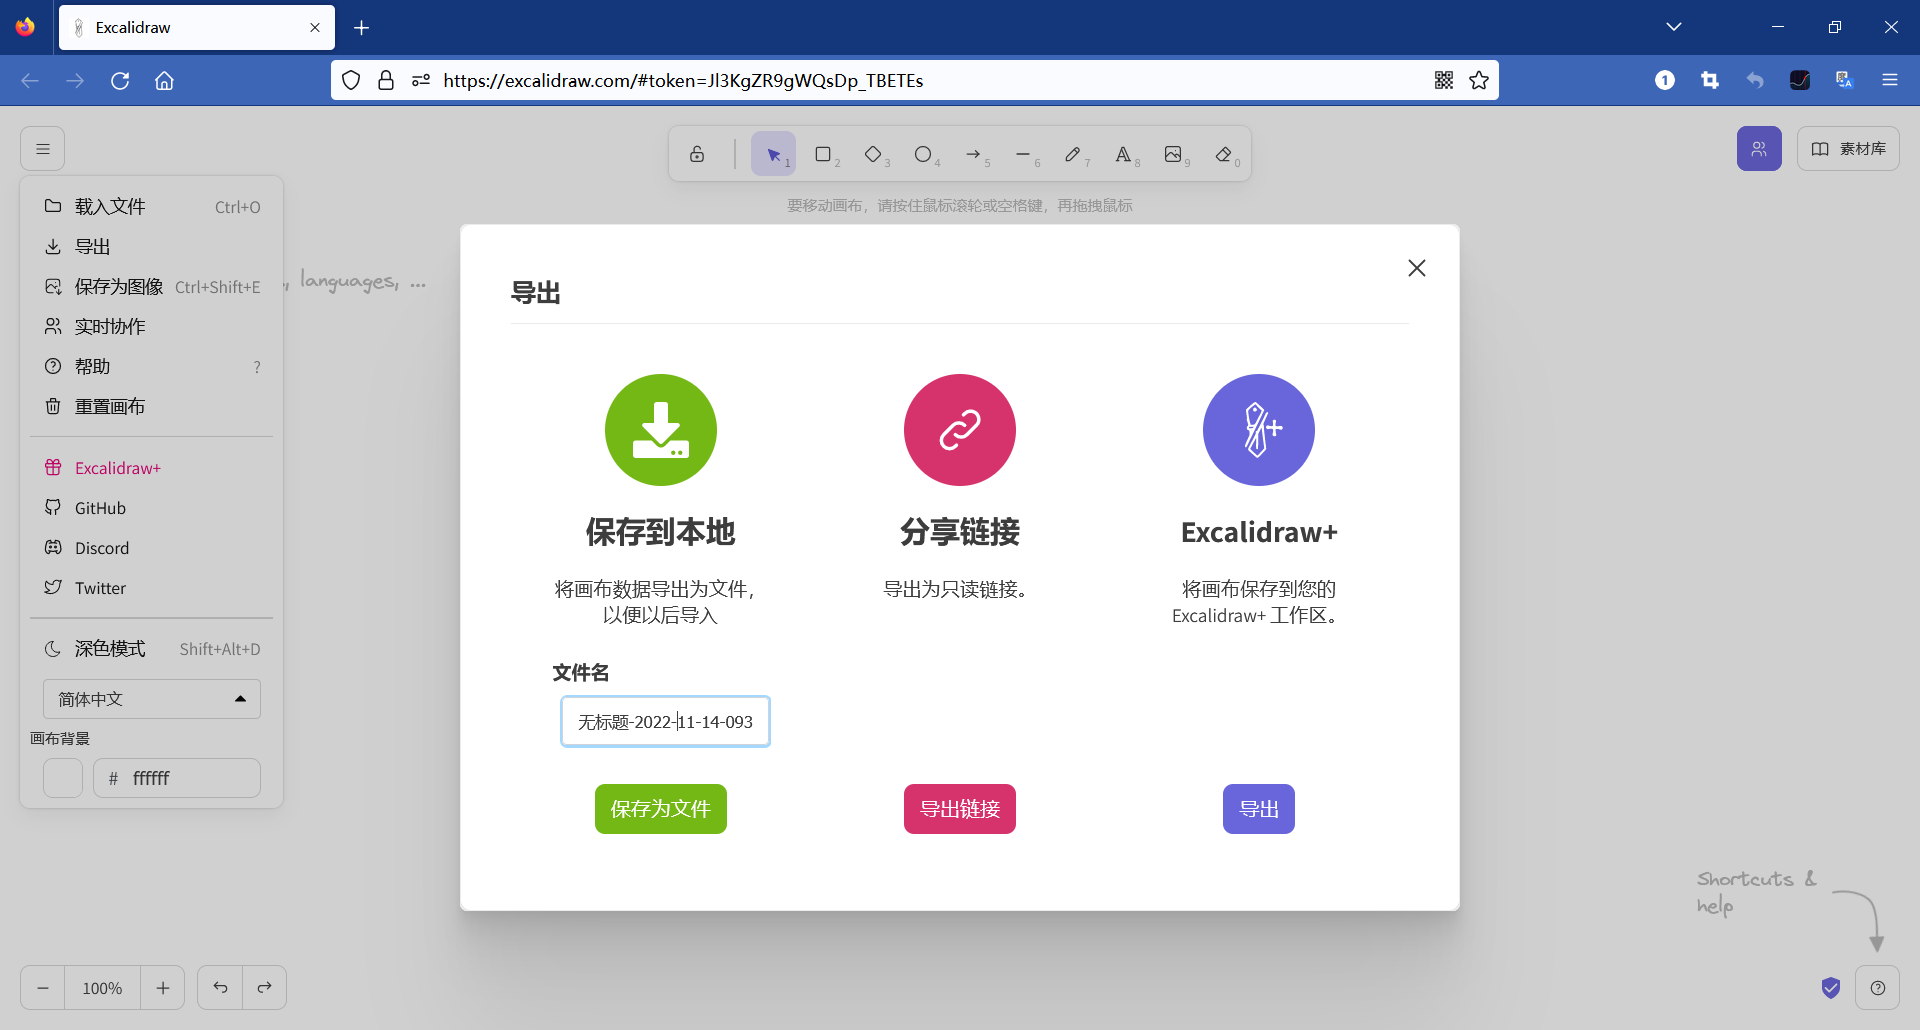Click the pink share link circle icon

pos(960,430)
